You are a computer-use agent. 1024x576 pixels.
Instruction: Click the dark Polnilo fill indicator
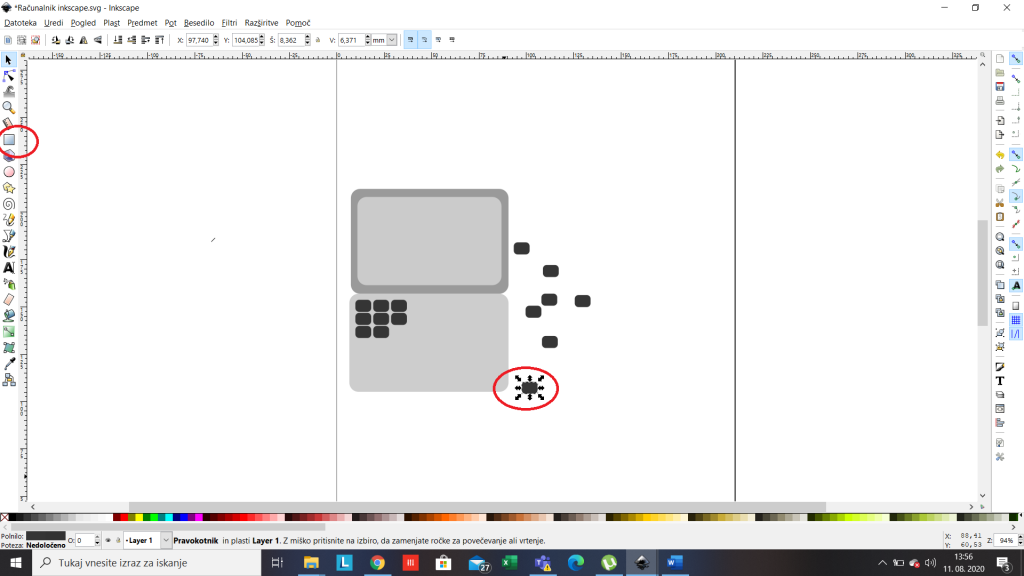(x=46, y=536)
